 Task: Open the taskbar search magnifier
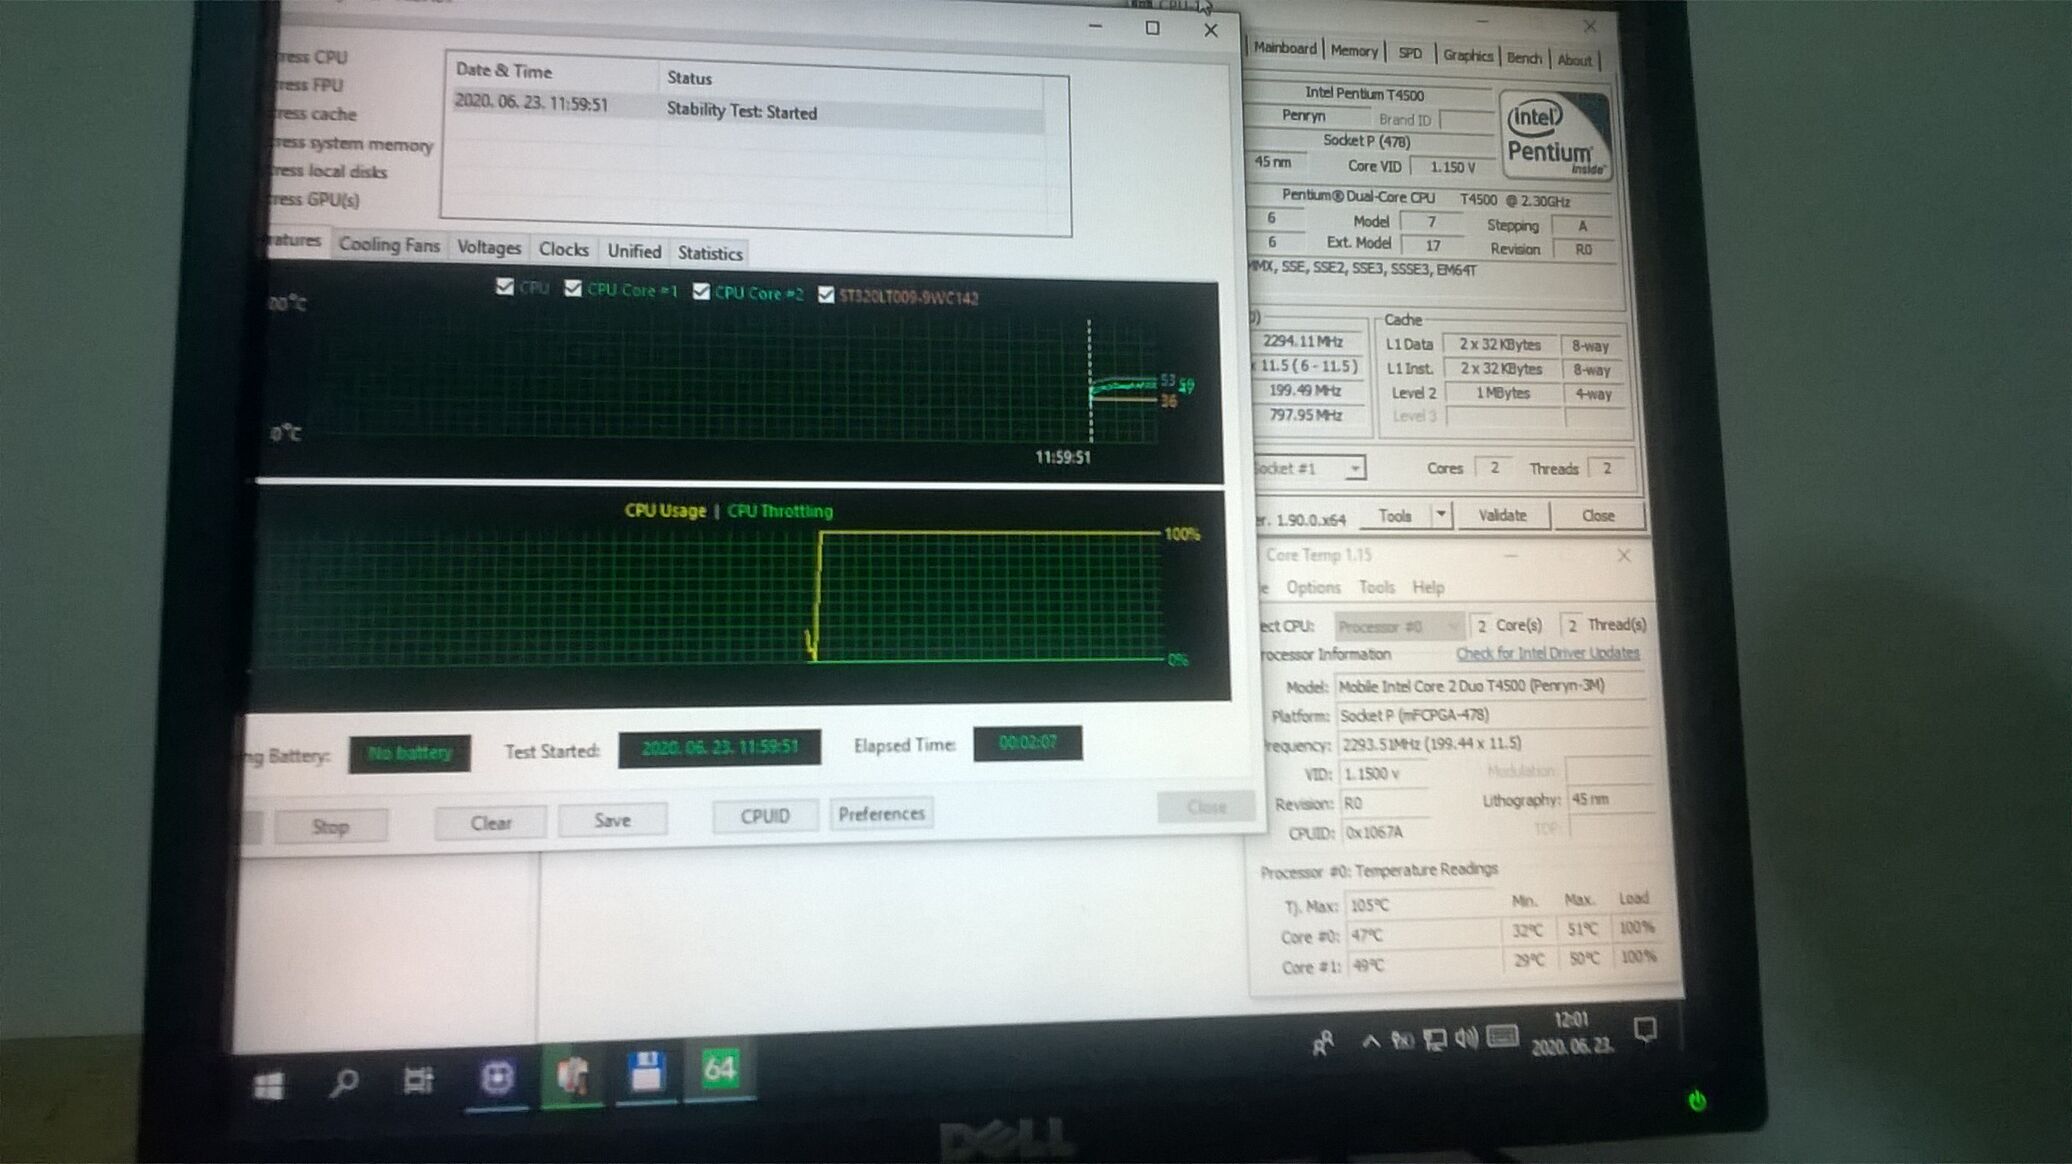(x=344, y=1083)
